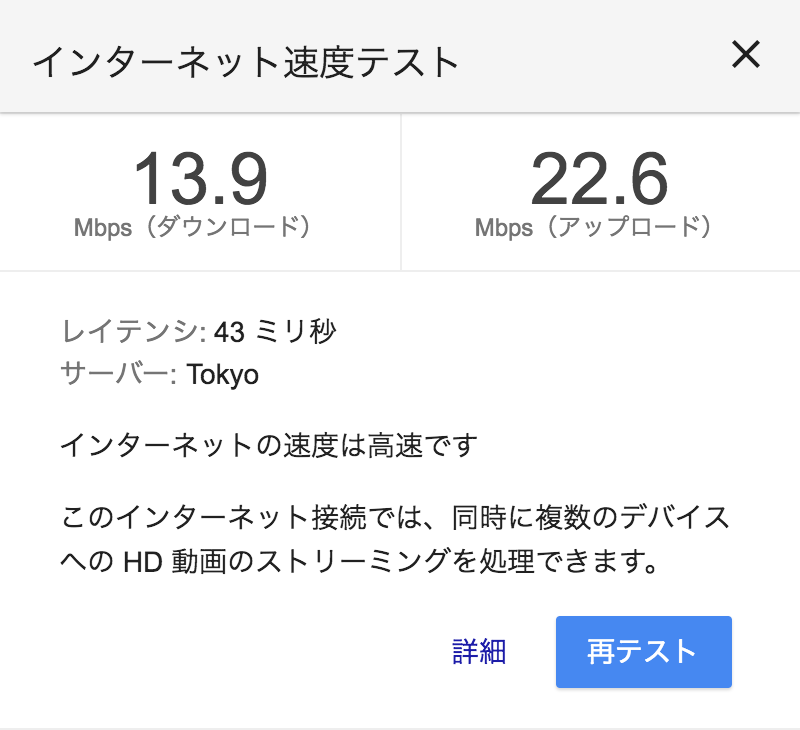The width and height of the screenshot is (800, 730).
Task: Click the blank area left of 詳細
Action: tap(245, 652)
